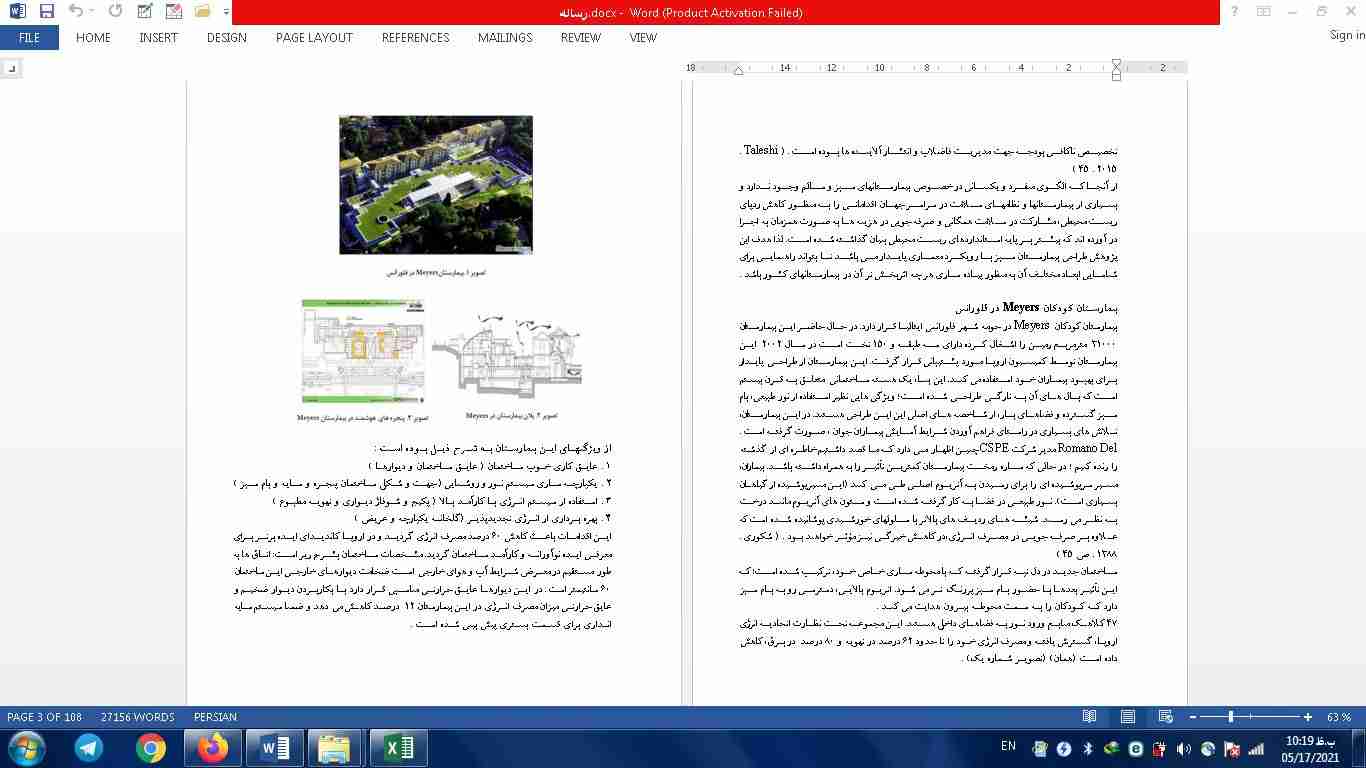Open the Customize Quick Access Toolbar dropdown
The image size is (1366, 768).
tap(227, 12)
